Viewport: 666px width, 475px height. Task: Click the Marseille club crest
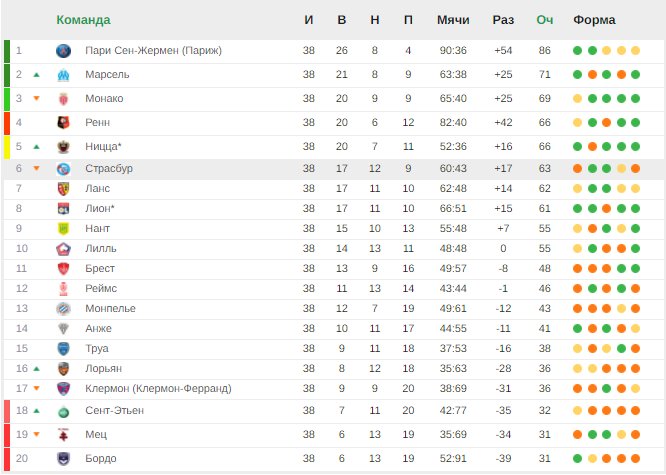click(64, 74)
